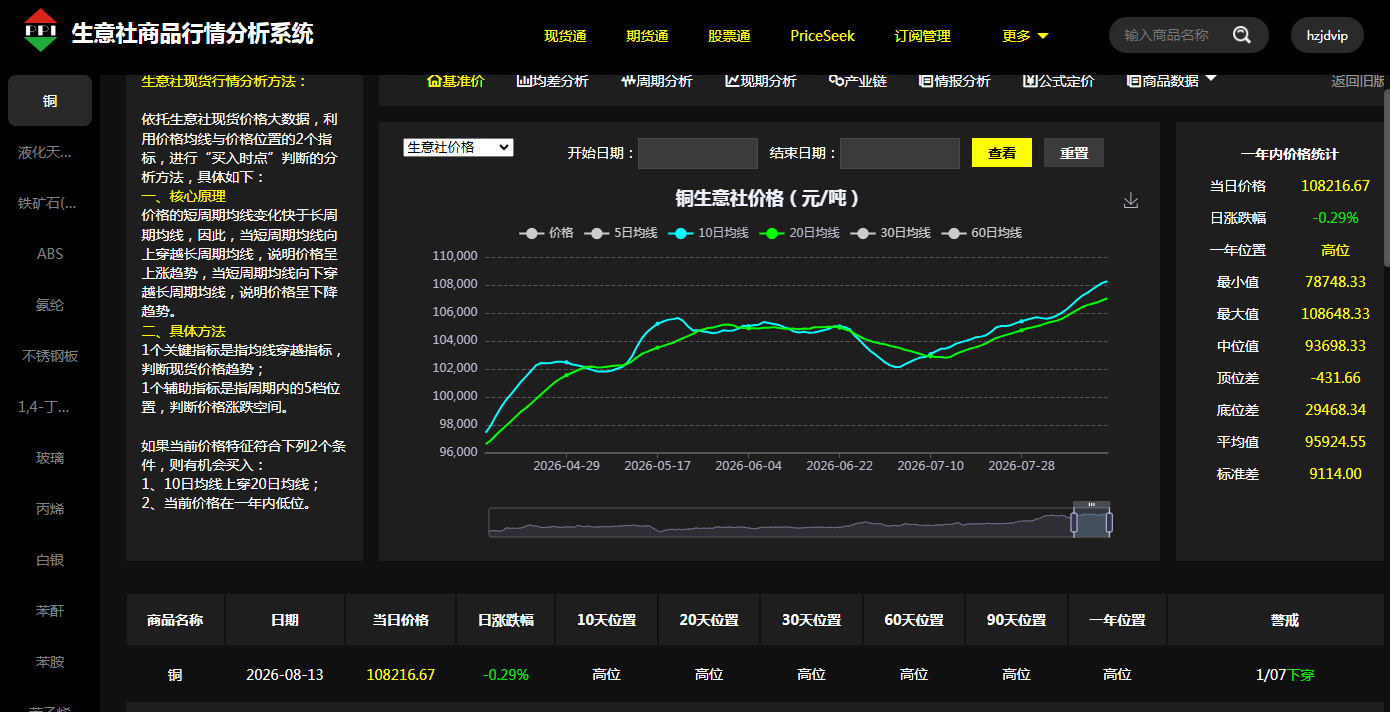Click the 现期分析 line chart icon
The height and width of the screenshot is (712, 1390).
click(x=732, y=81)
